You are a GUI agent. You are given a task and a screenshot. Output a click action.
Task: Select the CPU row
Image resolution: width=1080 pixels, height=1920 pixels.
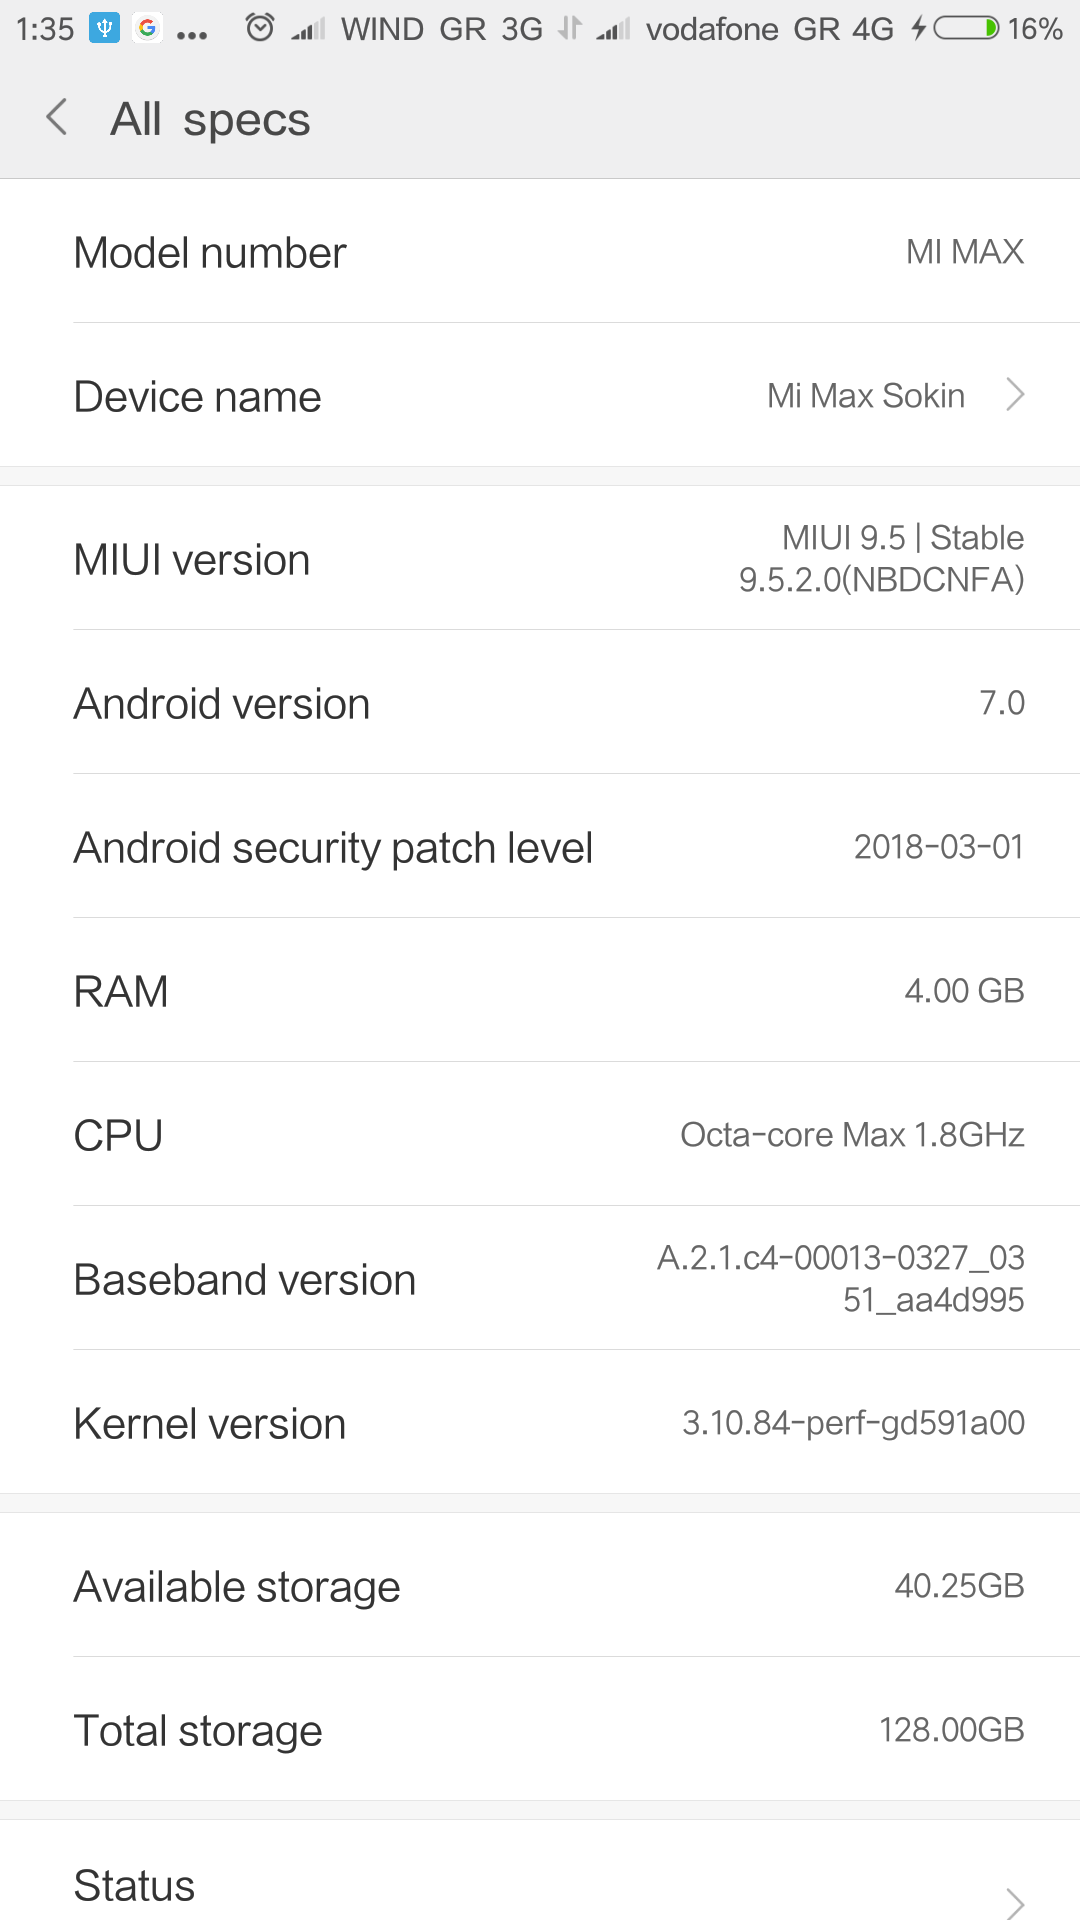[540, 1135]
